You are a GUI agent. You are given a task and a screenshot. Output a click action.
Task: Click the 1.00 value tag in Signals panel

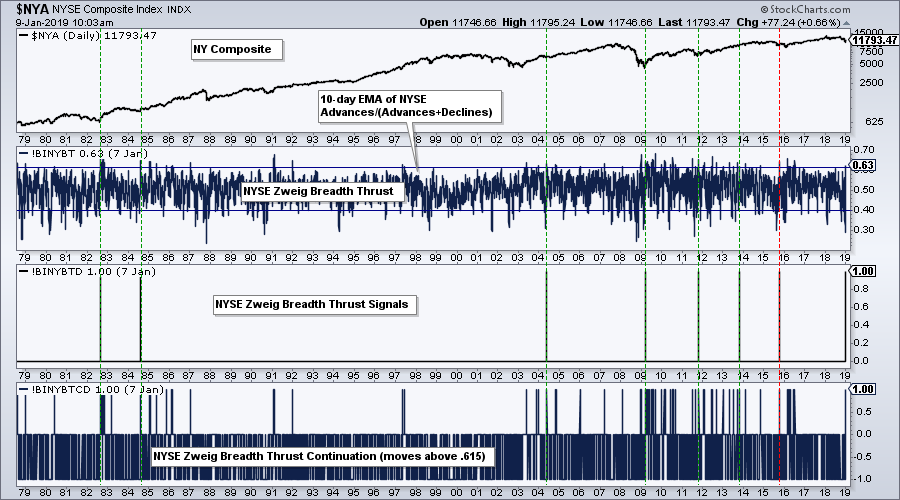coord(863,271)
